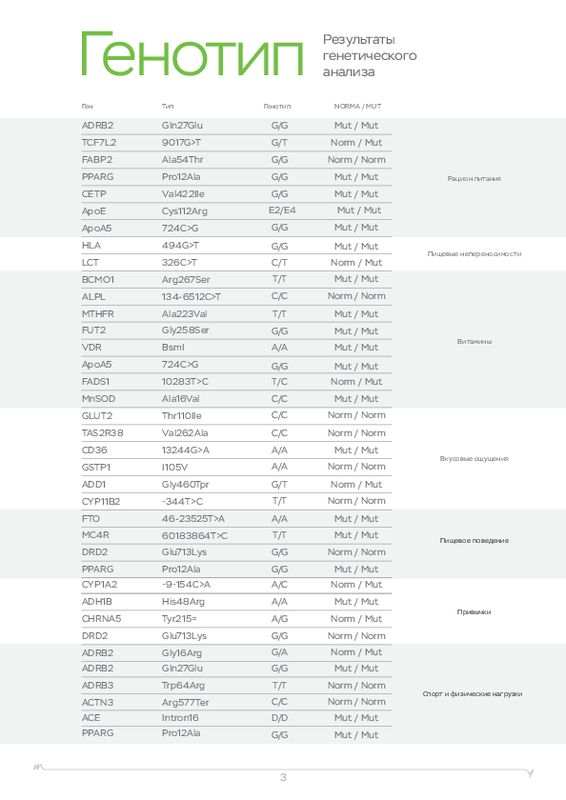Select the Пищевые непереносимости category label

pyautogui.click(x=474, y=254)
